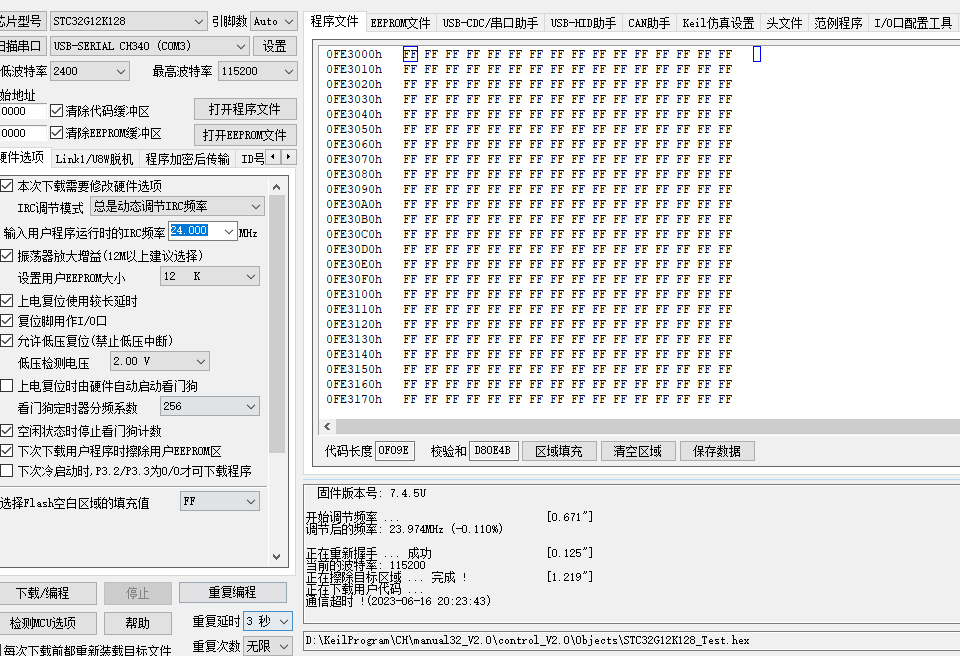Click 帮助 button

pos(137,623)
